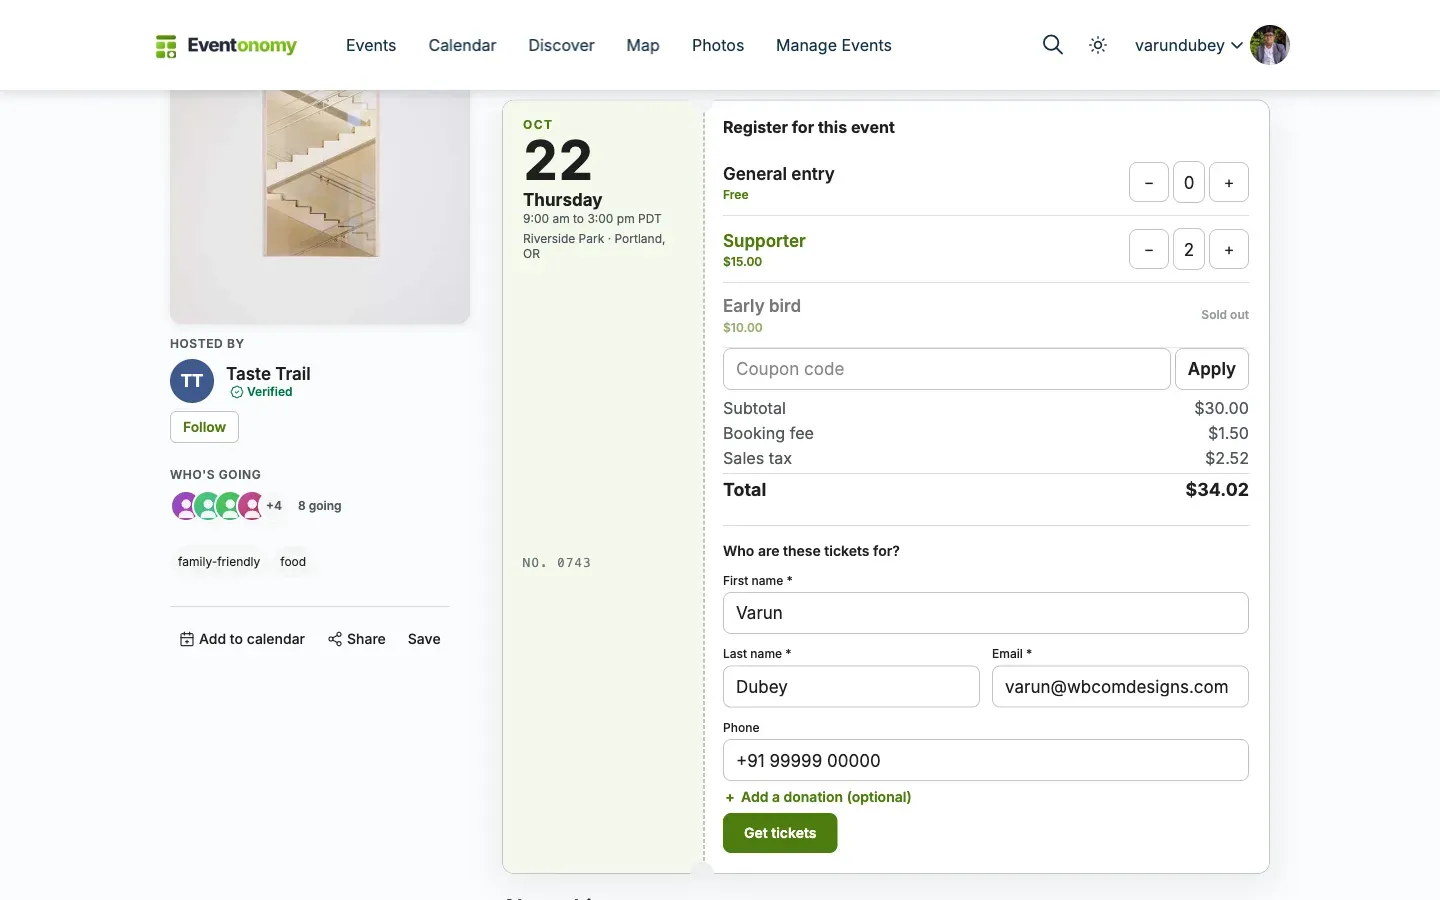Click the Booking fee amount $1.50

(1228, 433)
